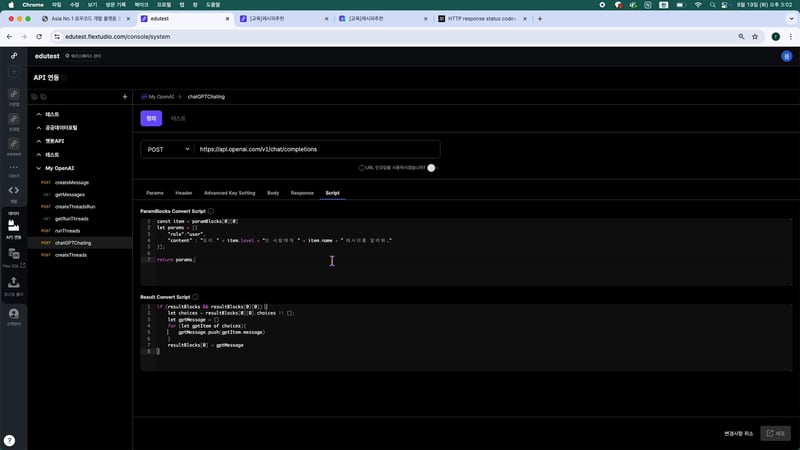Click the upload icon in the left sidebar
800x450 pixels.
(x=14, y=283)
